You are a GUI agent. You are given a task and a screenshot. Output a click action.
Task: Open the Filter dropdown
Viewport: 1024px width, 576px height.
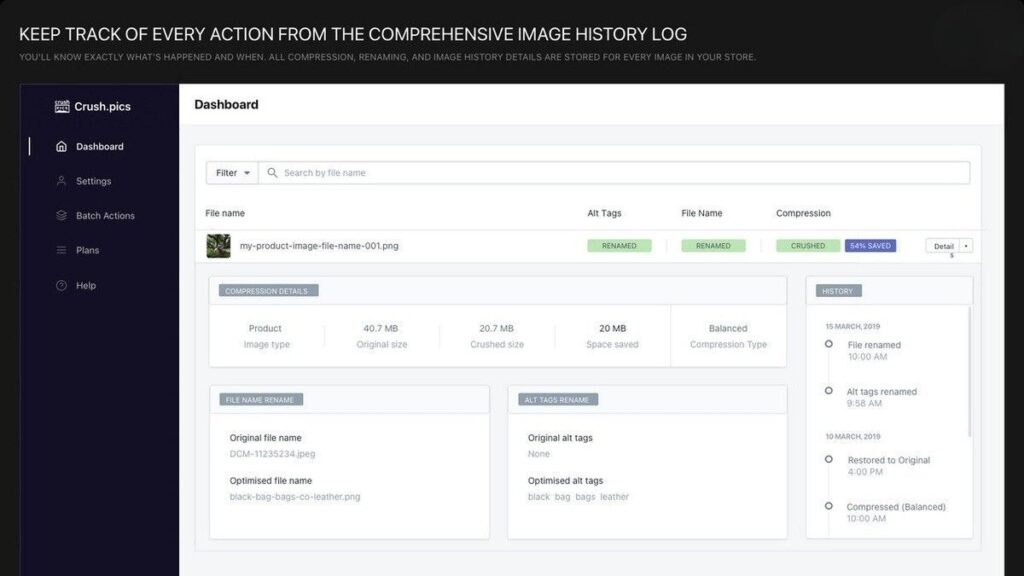click(231, 172)
